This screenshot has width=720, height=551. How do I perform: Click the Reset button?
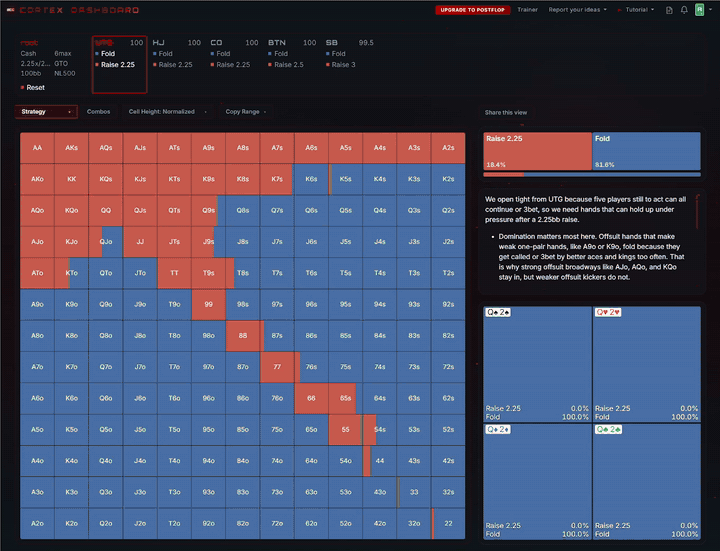(33, 88)
